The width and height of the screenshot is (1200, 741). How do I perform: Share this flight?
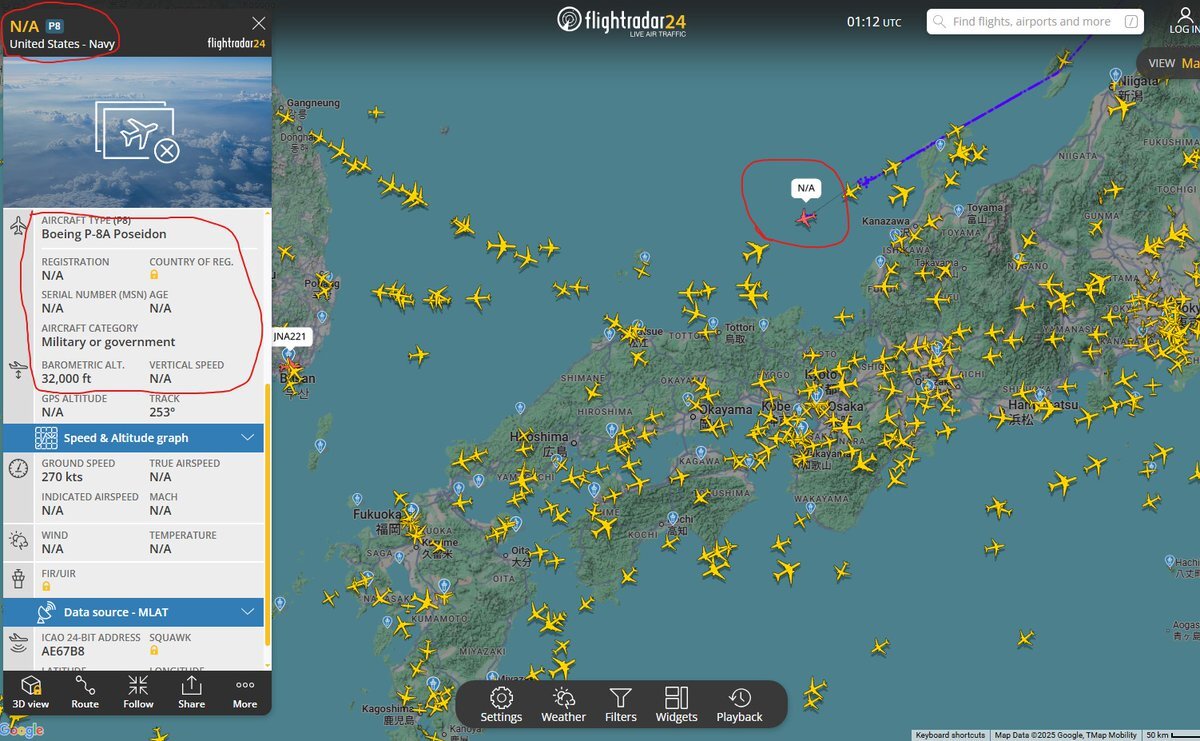pyautogui.click(x=191, y=691)
